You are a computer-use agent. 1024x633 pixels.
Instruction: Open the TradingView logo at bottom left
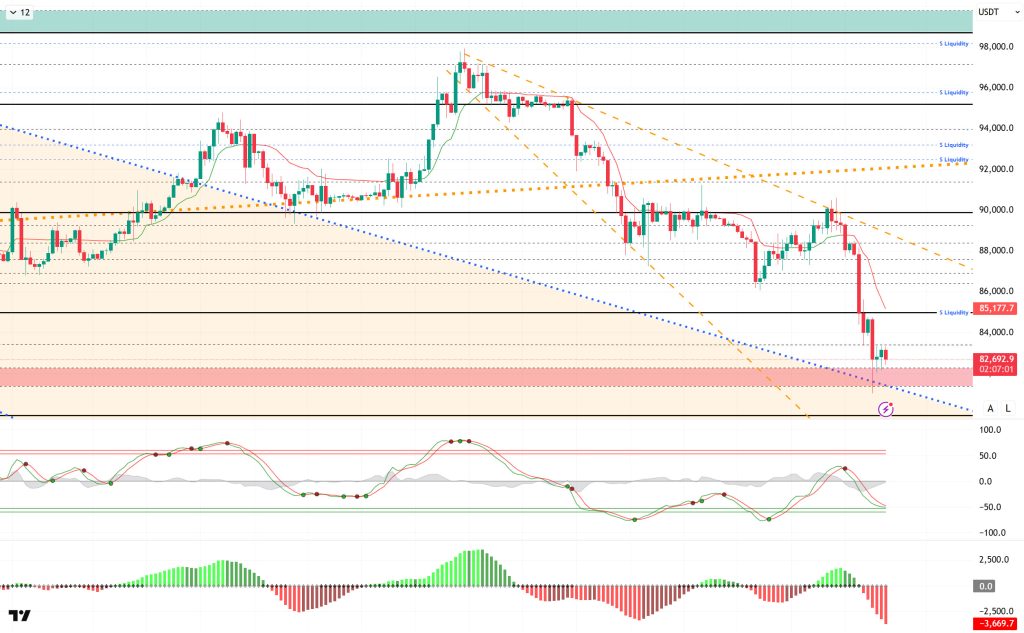pos(20,615)
